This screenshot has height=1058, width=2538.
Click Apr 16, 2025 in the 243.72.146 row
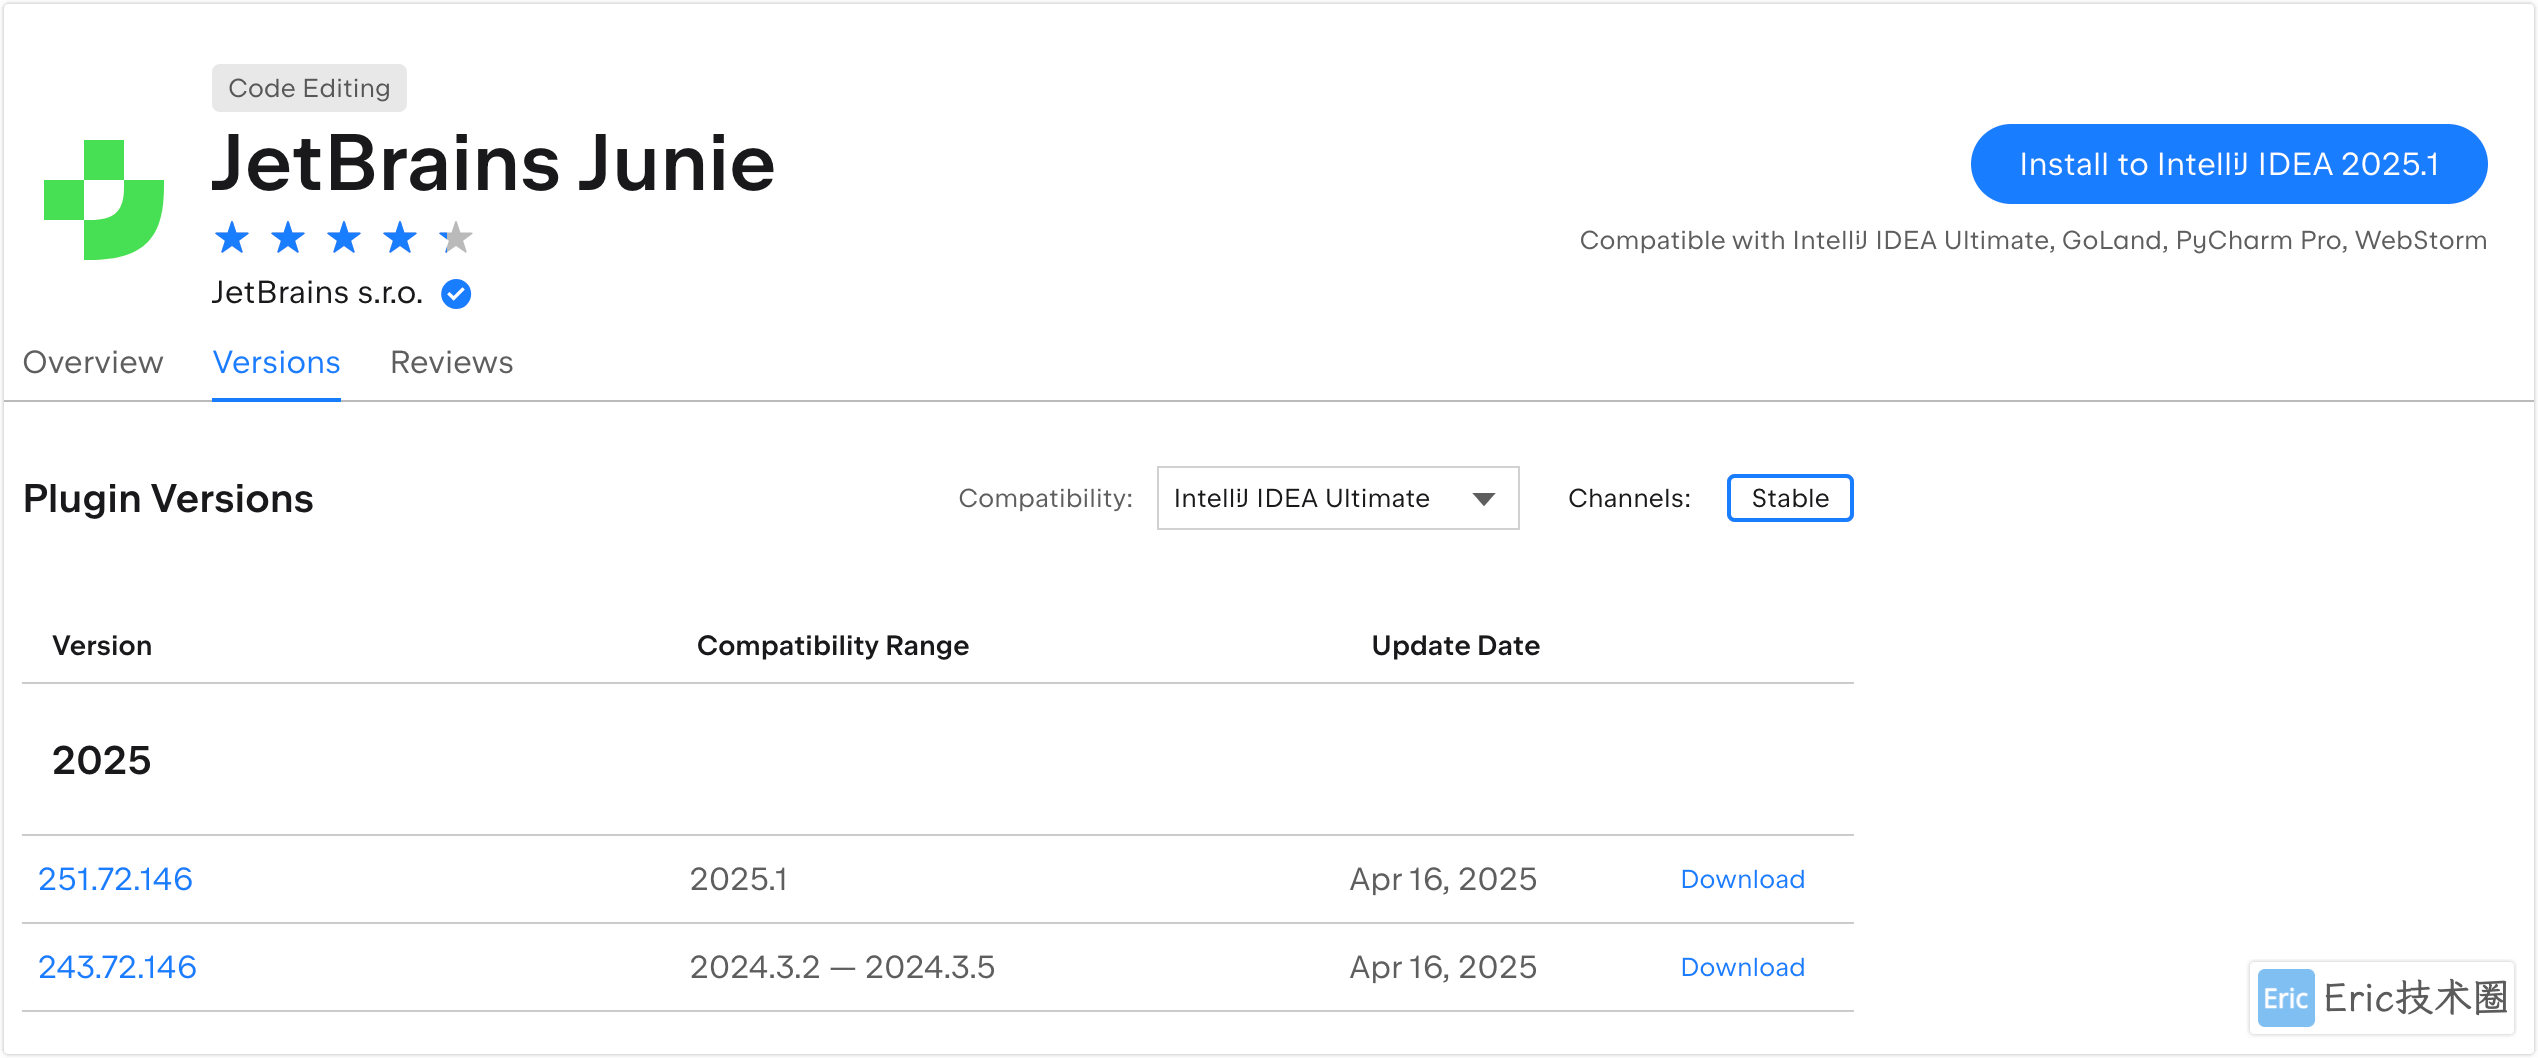tap(1443, 967)
